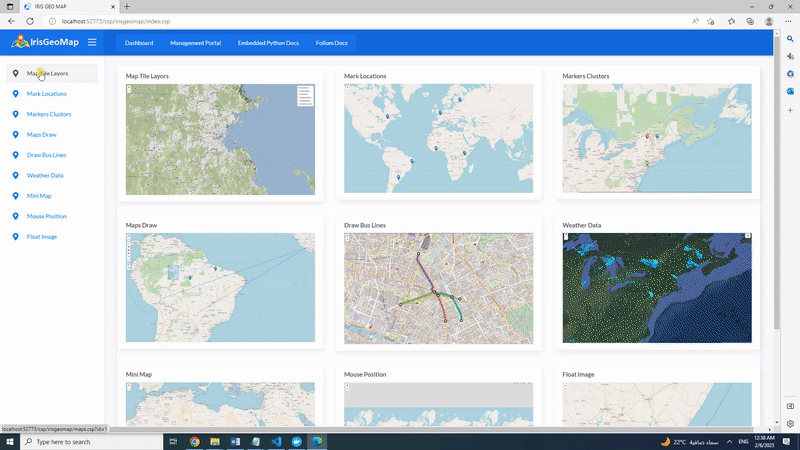800x450 pixels.
Task: Open a new browser tab
Action: pyautogui.click(x=127, y=7)
